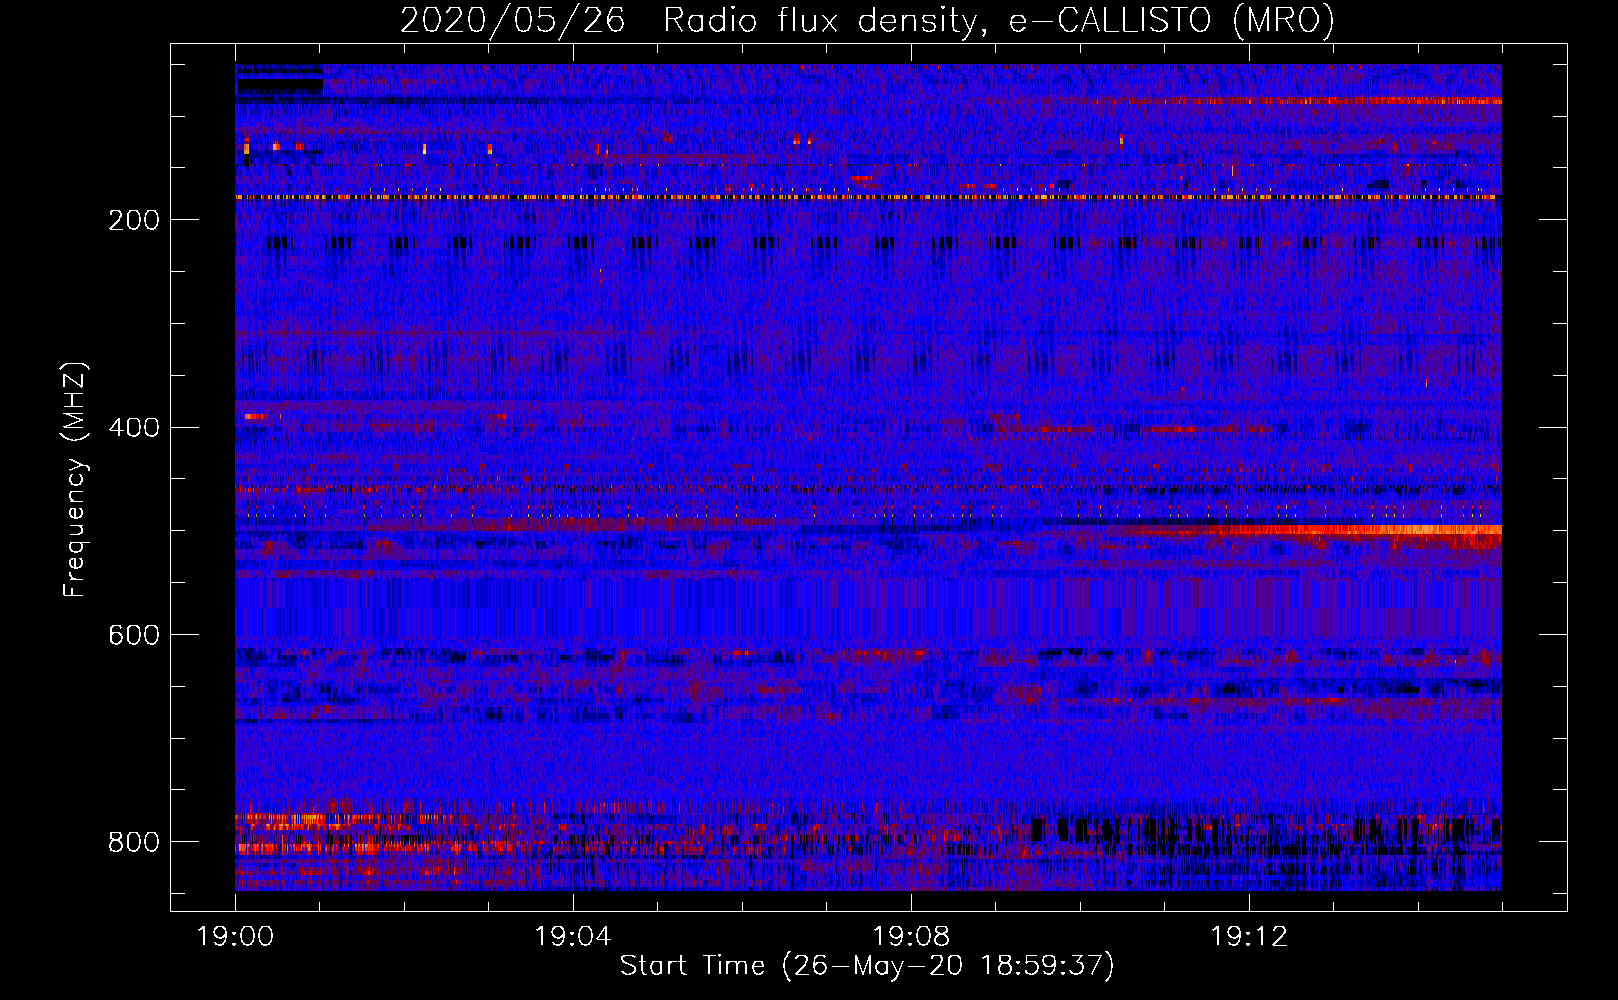Image resolution: width=1618 pixels, height=1000 pixels.
Task: Click the 600 frequency tick label
Action: (x=134, y=636)
